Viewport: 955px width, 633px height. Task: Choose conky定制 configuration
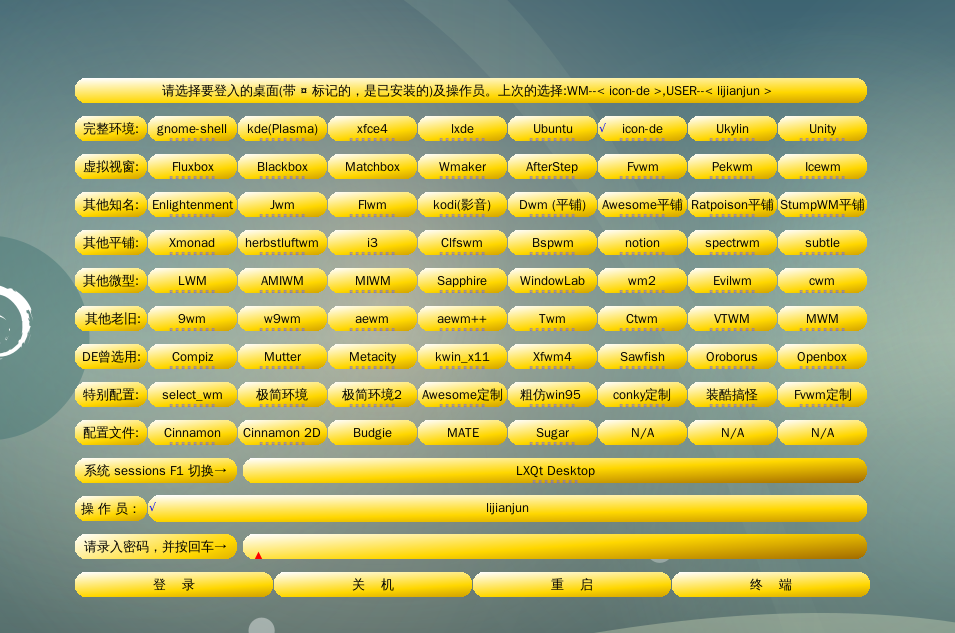pos(642,395)
